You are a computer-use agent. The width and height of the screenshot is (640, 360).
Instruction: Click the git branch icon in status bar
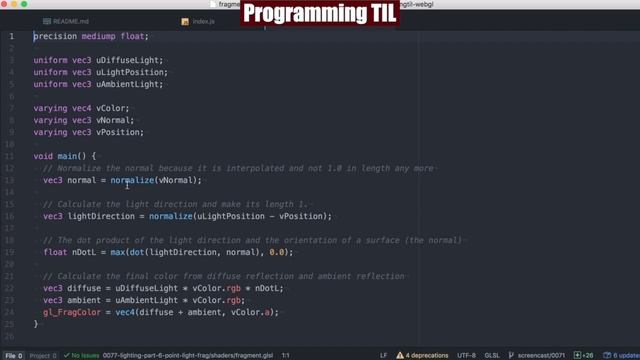[x=511, y=356]
